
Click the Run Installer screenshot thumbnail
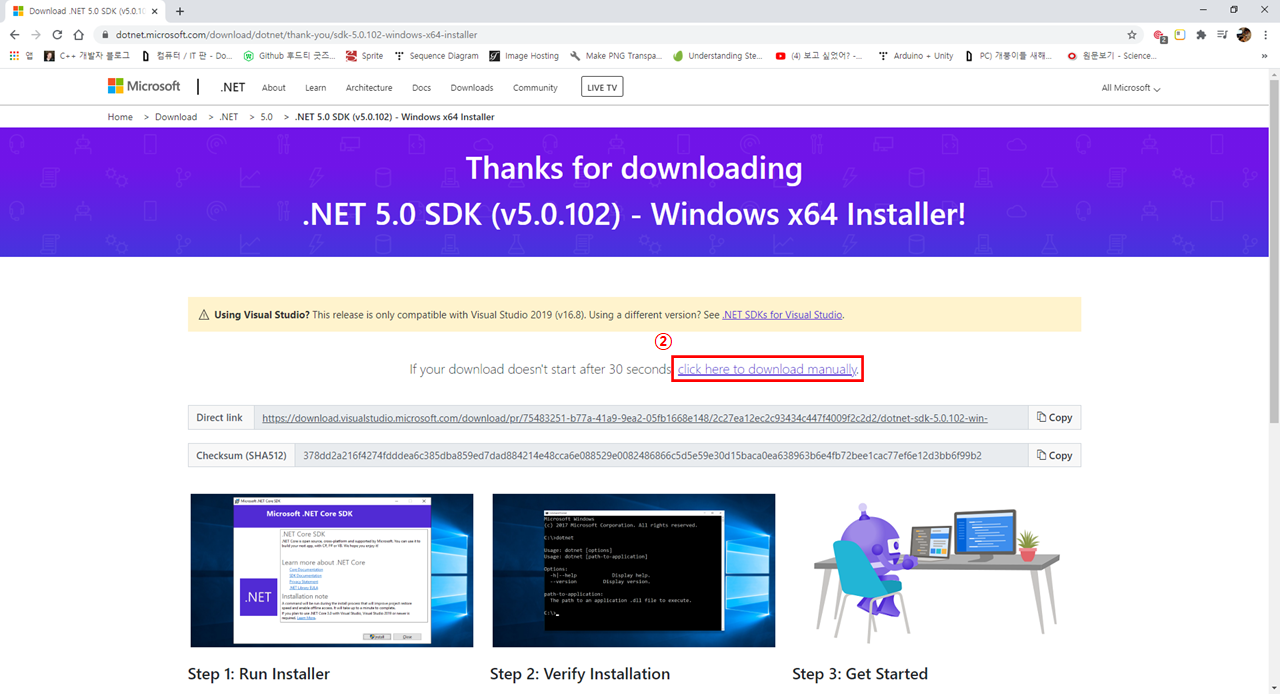pos(332,570)
